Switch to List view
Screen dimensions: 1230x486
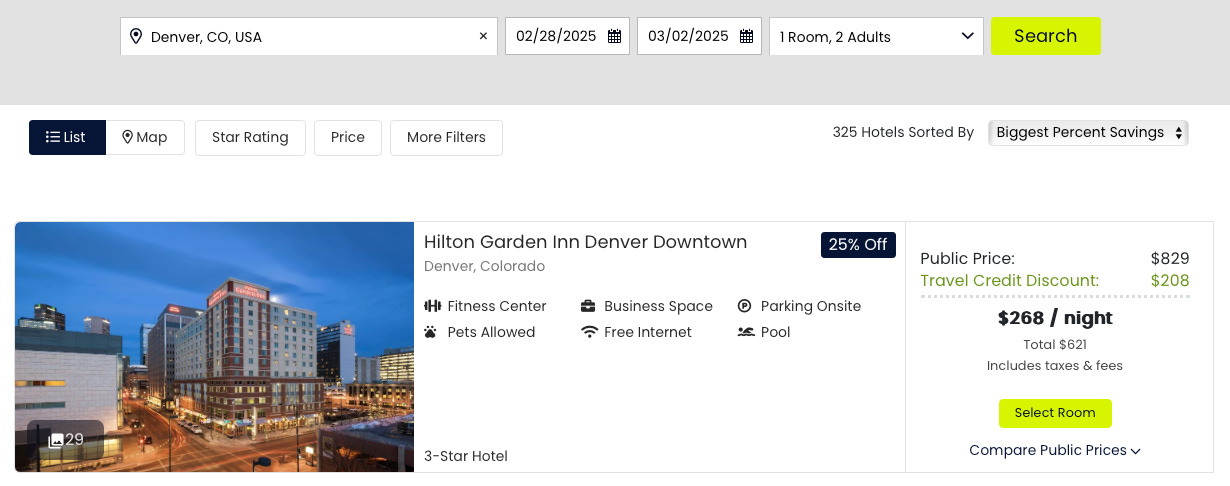pyautogui.click(x=67, y=138)
